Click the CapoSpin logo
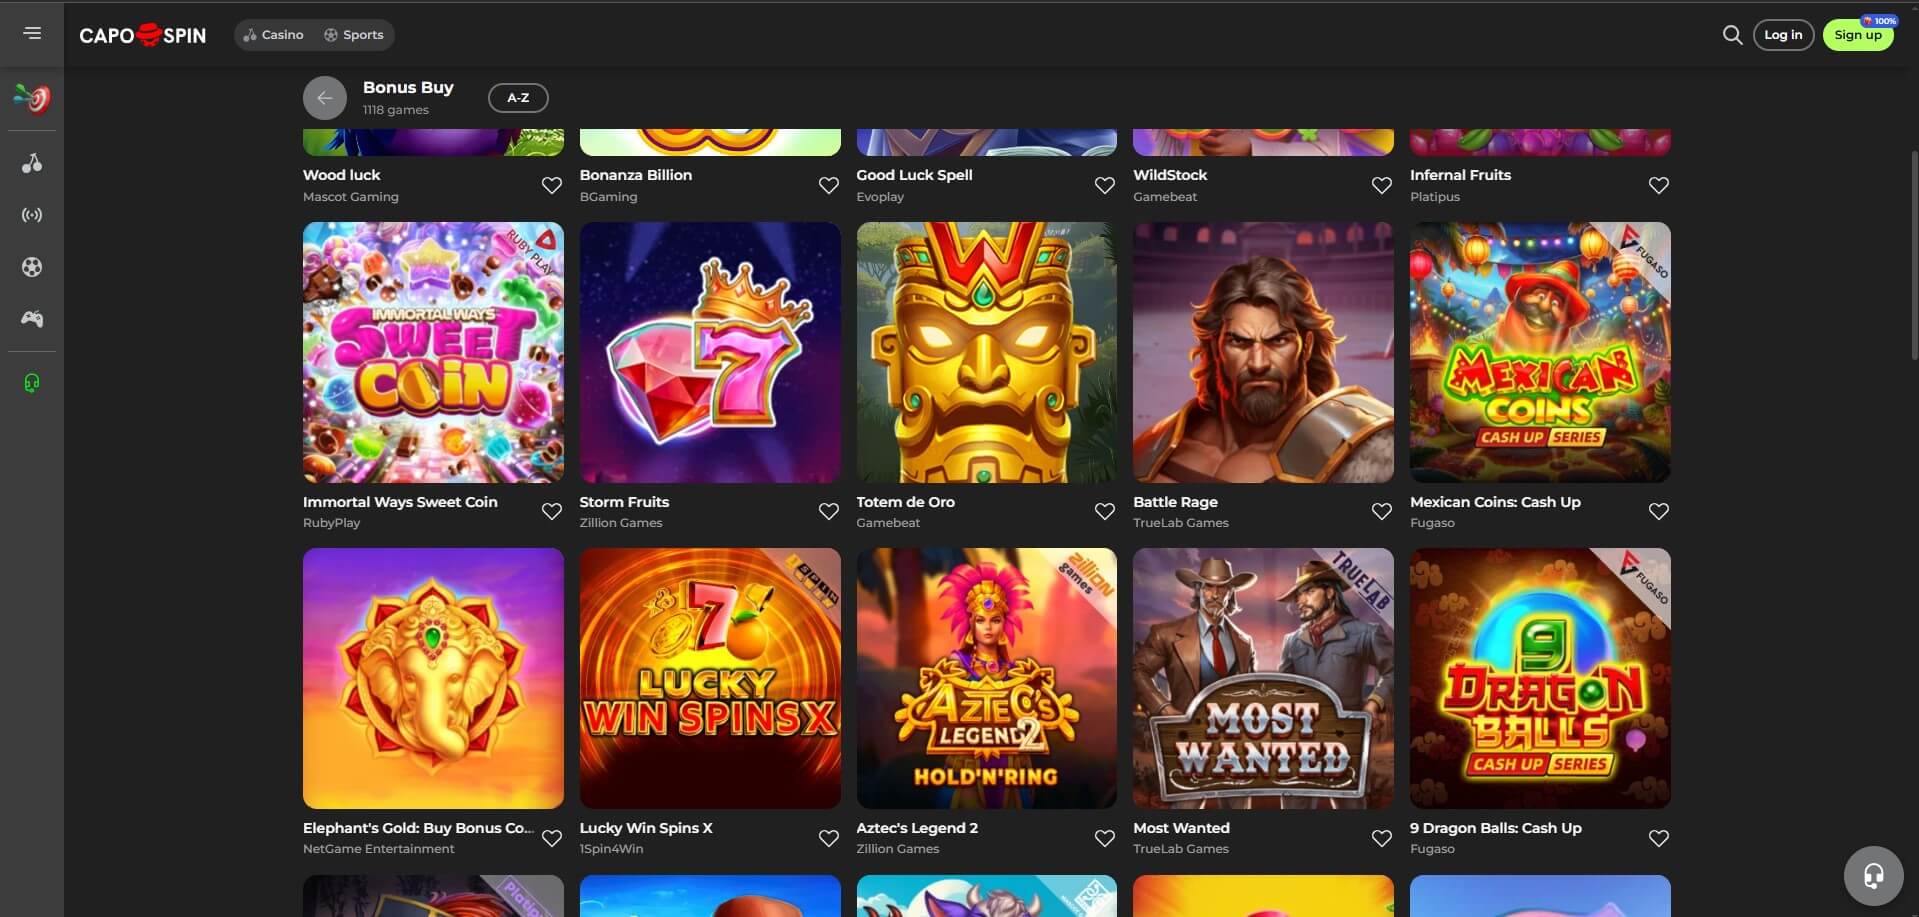The width and height of the screenshot is (1919, 917). (143, 35)
